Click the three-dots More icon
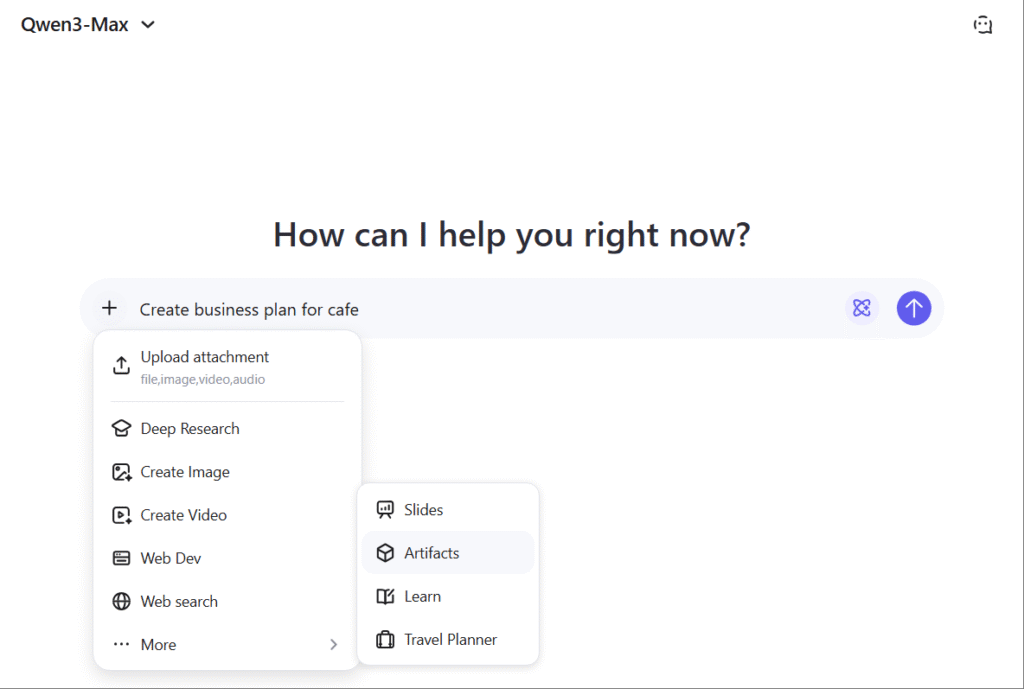 (121, 645)
